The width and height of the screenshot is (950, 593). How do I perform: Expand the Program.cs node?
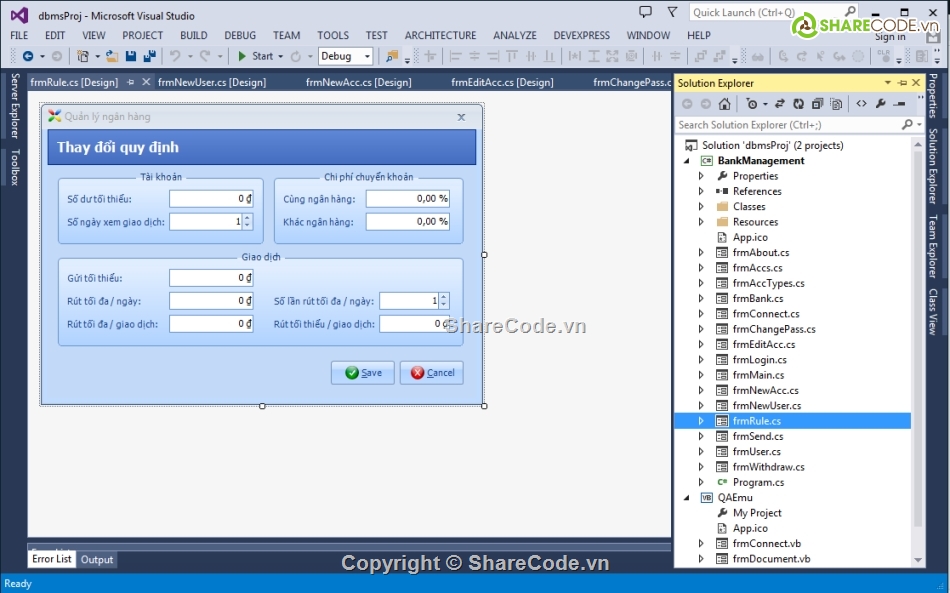point(702,482)
